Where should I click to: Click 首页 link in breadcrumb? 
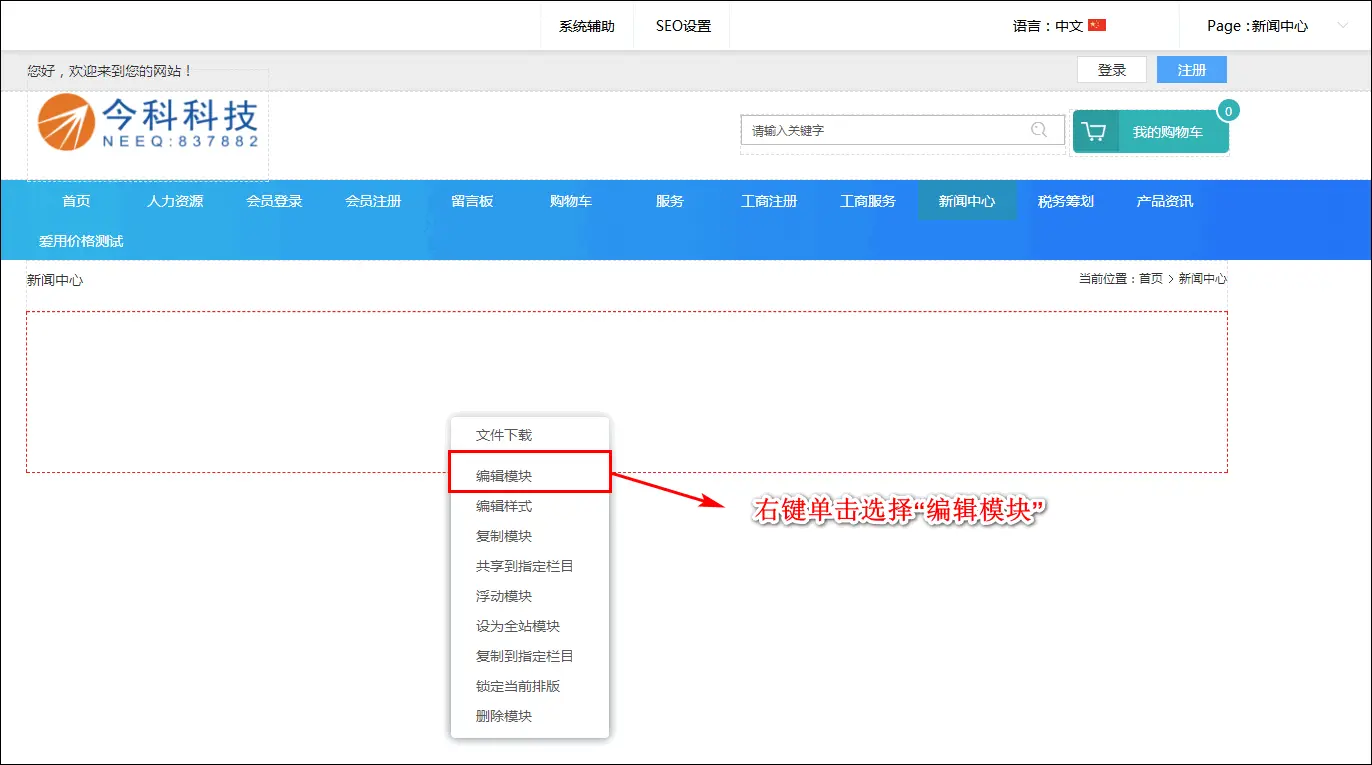[x=1151, y=279]
